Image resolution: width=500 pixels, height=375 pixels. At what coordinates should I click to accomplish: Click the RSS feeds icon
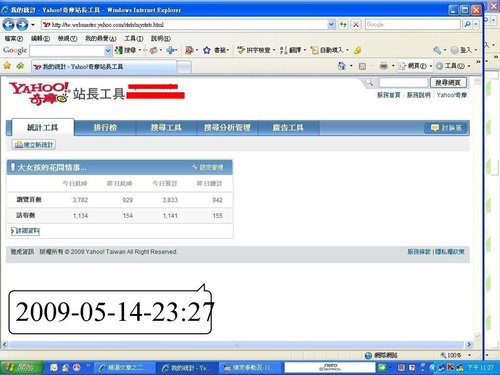[x=362, y=66]
